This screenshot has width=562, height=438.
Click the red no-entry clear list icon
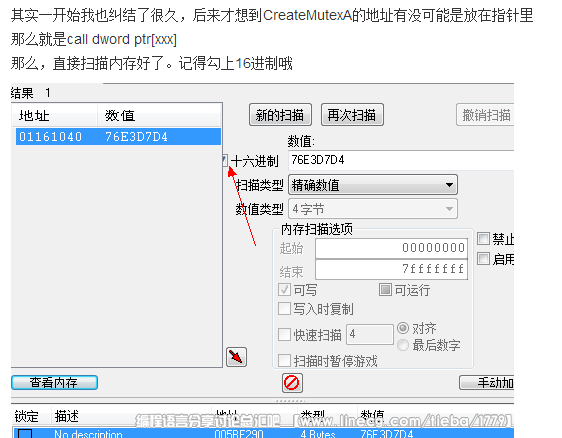tap(292, 383)
